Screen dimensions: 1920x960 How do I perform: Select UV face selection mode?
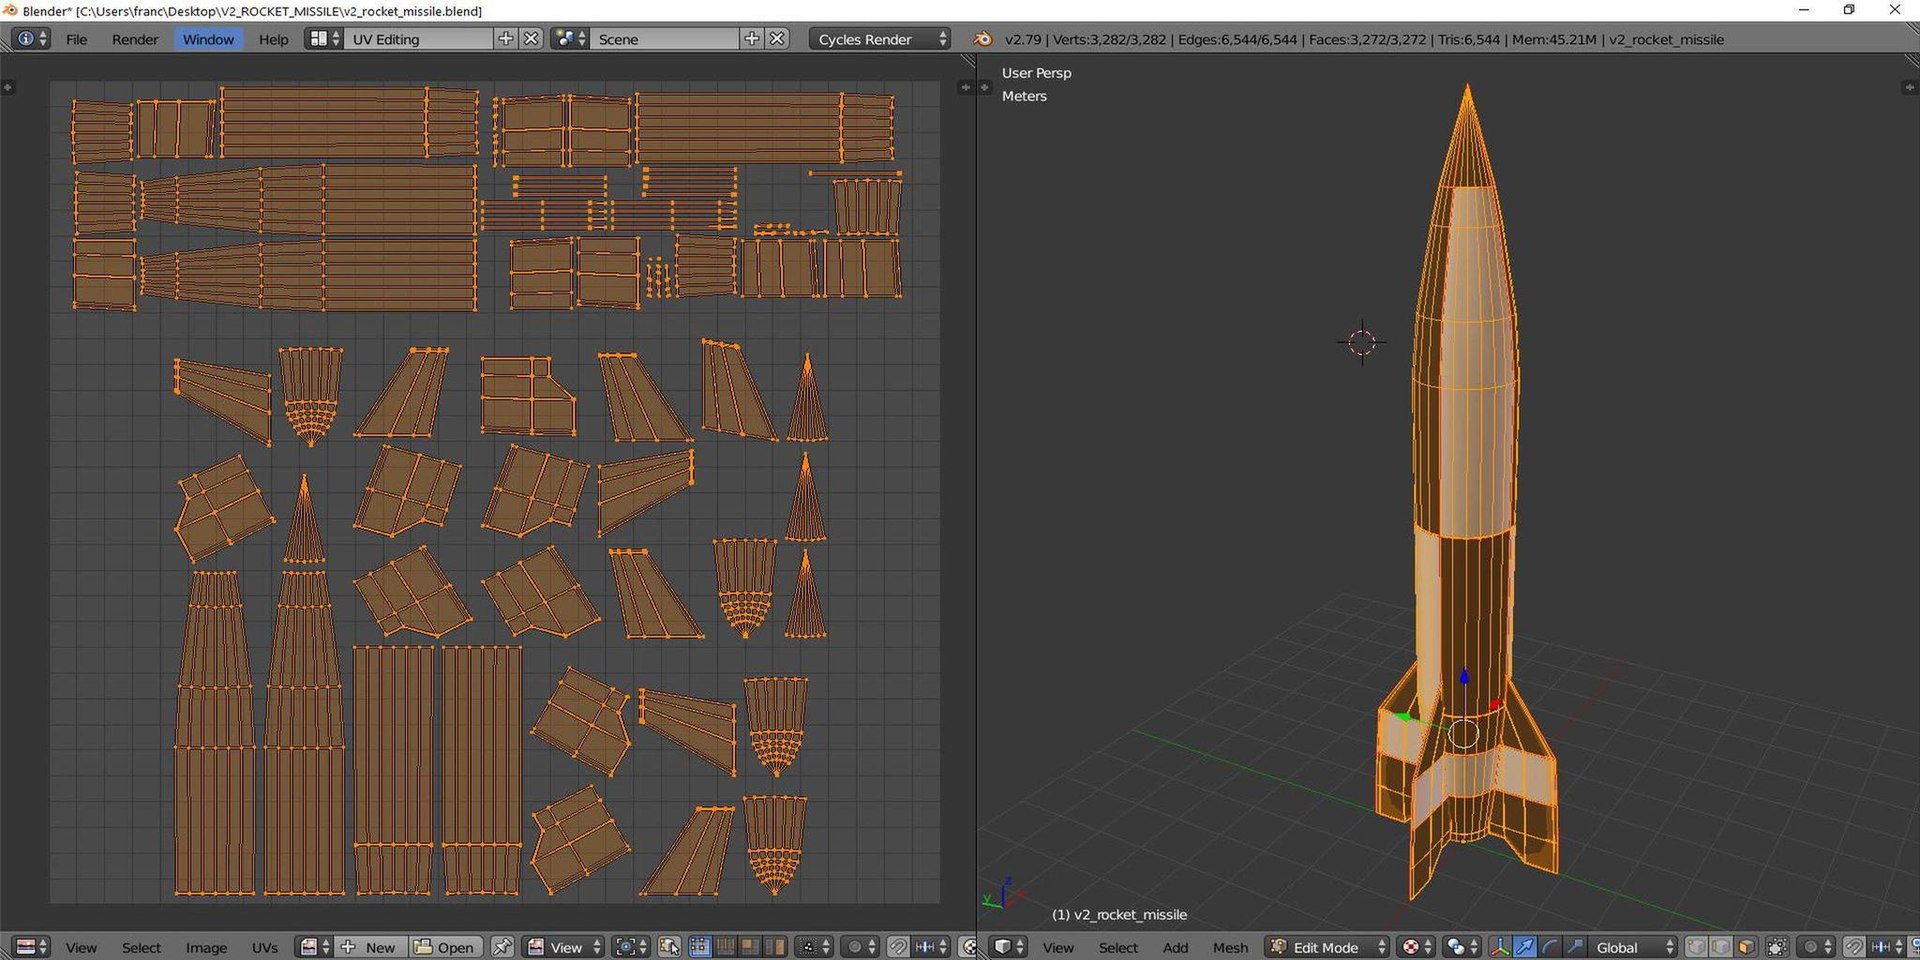(x=749, y=947)
